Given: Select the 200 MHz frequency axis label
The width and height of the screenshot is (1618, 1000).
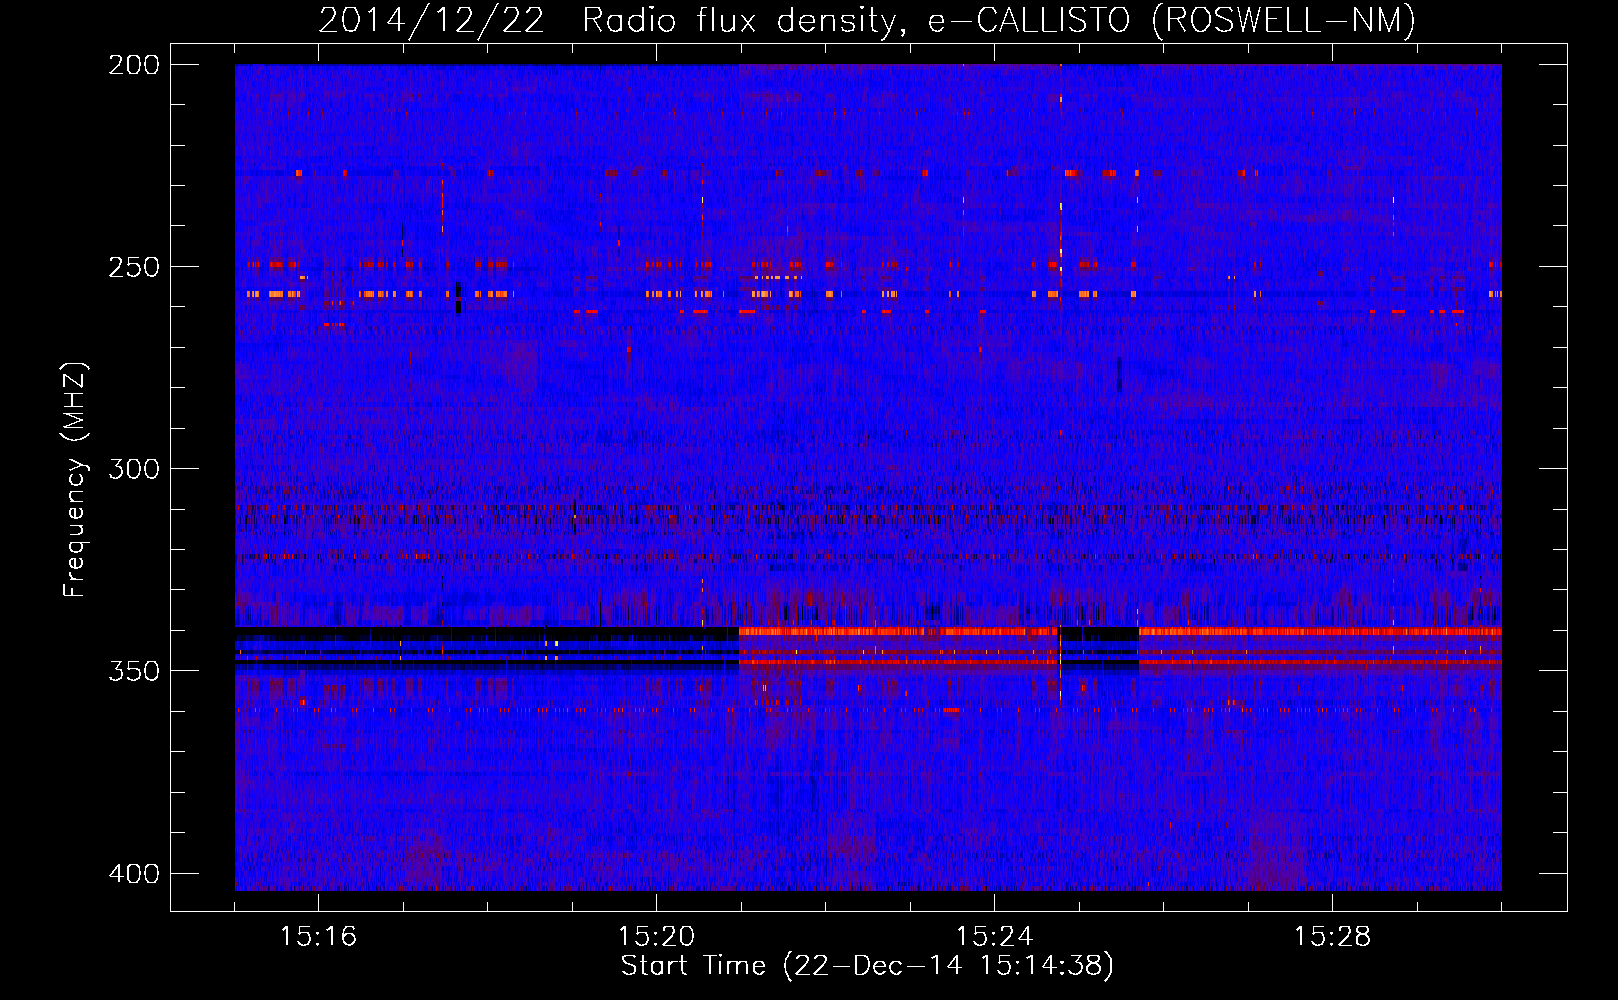Looking at the screenshot, I should coord(133,65).
